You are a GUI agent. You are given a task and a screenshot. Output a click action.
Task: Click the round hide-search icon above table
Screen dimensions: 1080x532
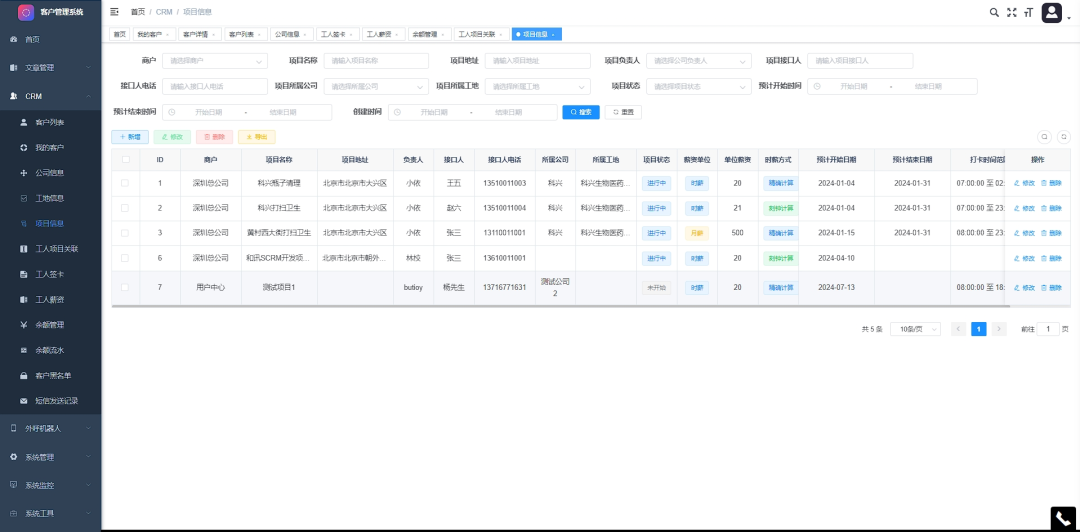1044,136
